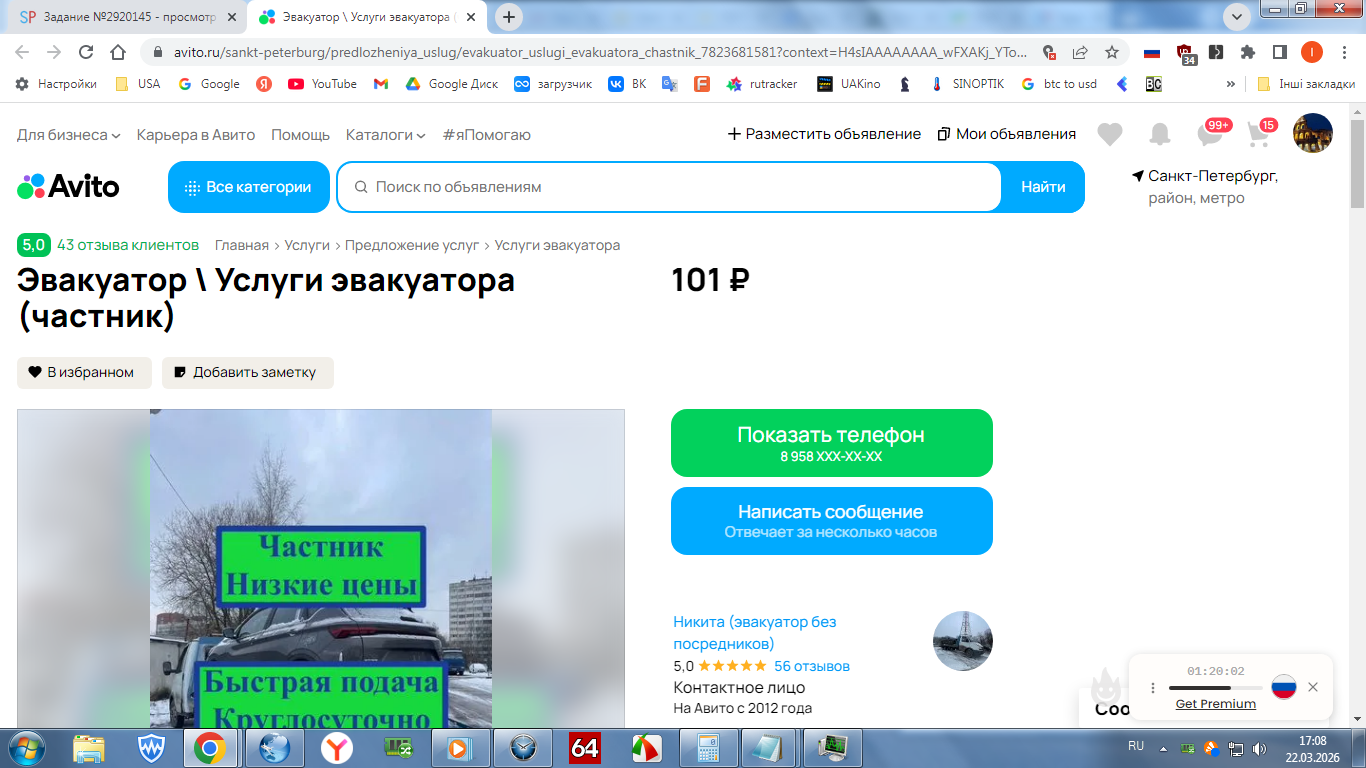
Task: Open favorites heart icon in Avito header
Action: coord(1109,134)
